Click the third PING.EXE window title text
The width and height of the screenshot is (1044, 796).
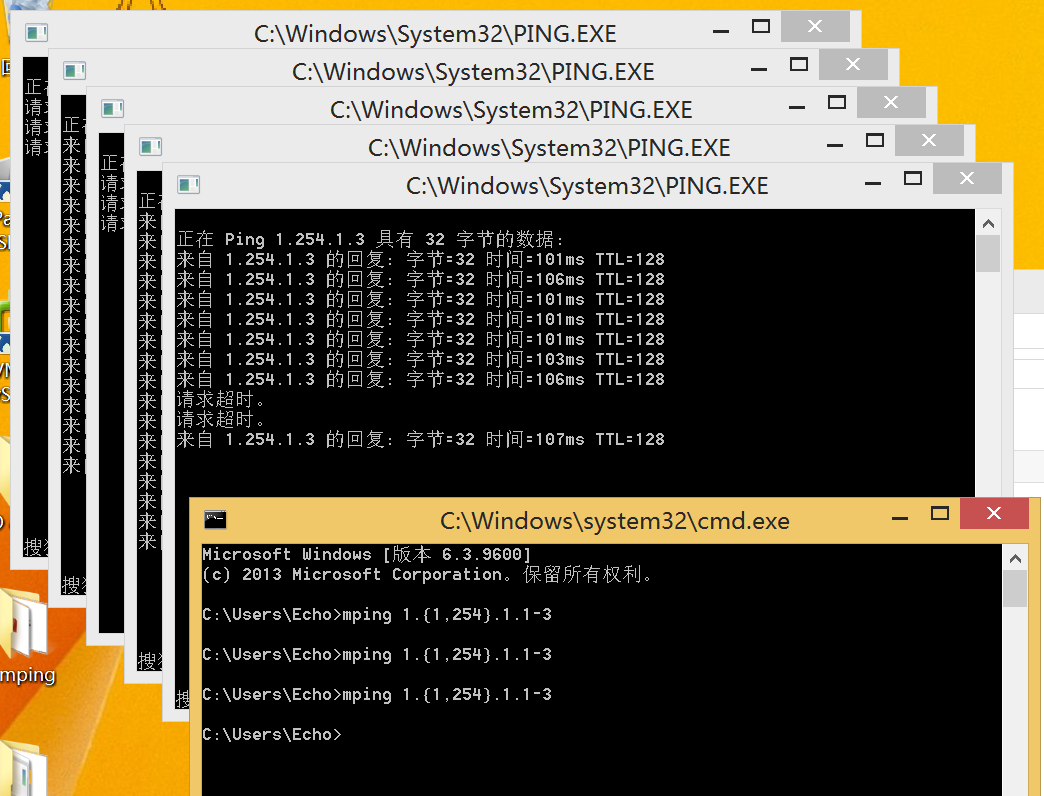pyautogui.click(x=511, y=110)
